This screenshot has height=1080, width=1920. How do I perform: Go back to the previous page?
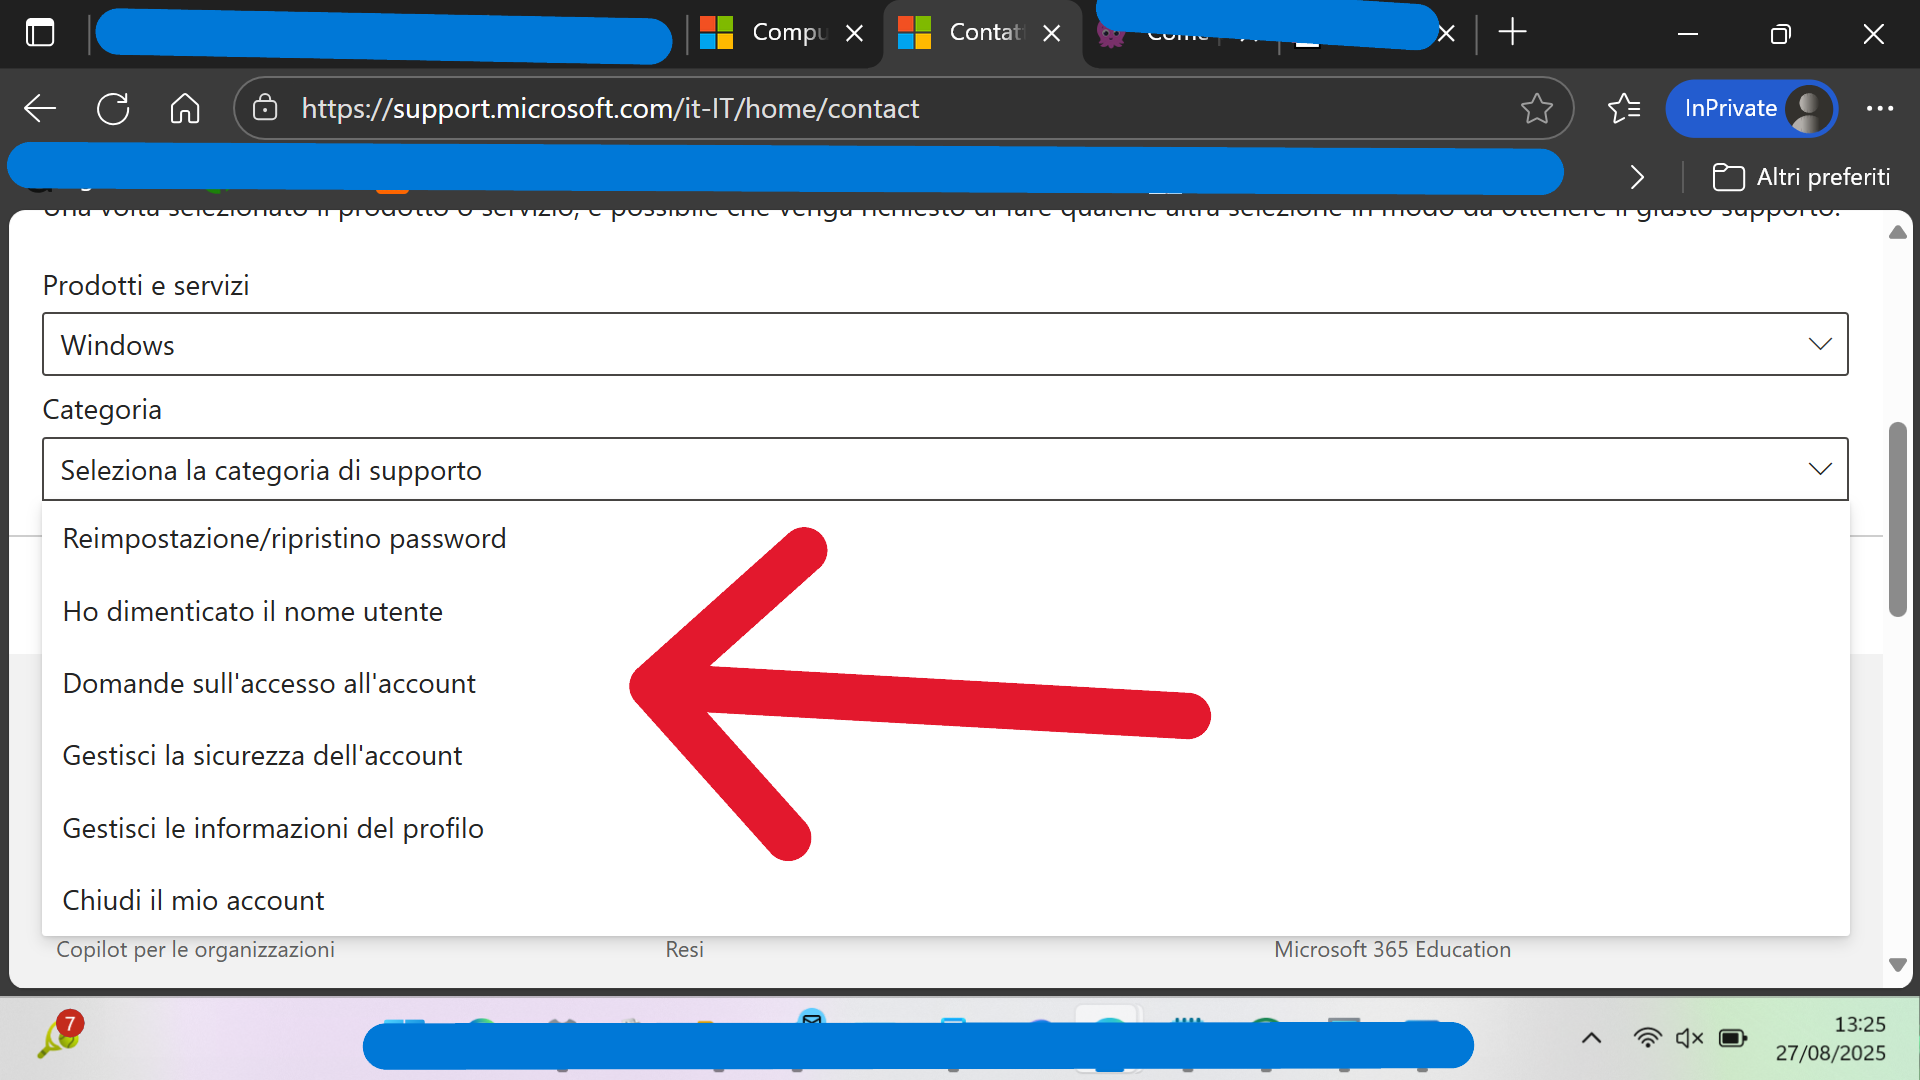[40, 108]
